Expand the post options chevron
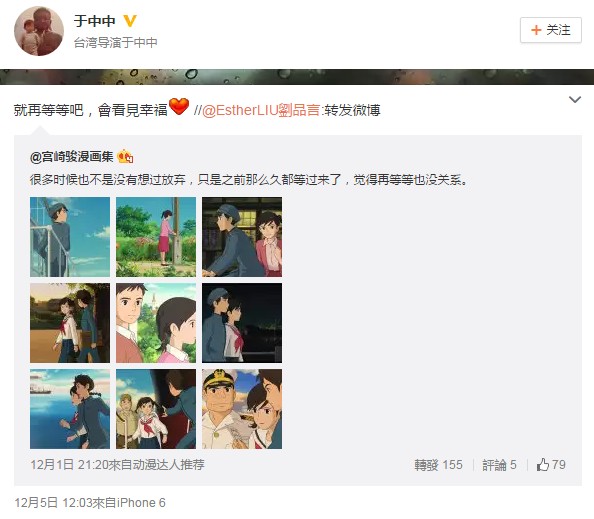Screen dimensions: 594x519 575,100
